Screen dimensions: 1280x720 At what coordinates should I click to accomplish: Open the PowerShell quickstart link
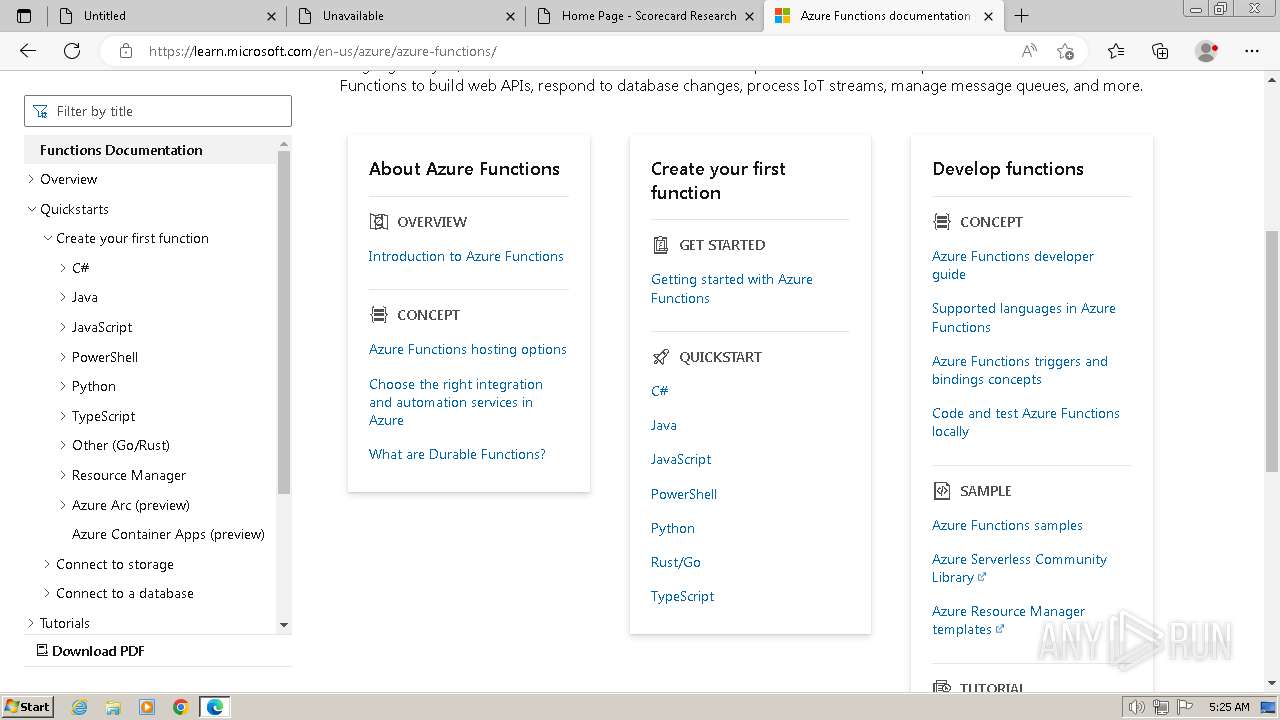[x=684, y=494]
